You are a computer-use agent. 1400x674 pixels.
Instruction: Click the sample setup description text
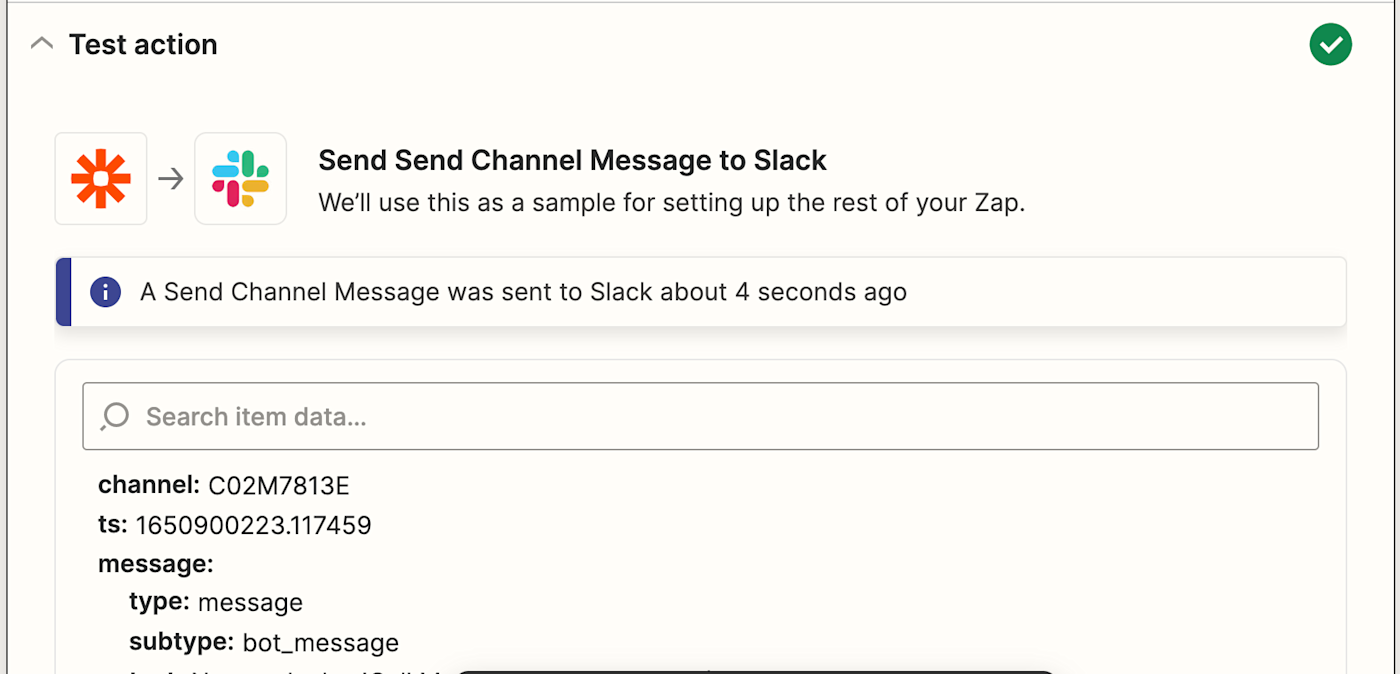(x=671, y=203)
